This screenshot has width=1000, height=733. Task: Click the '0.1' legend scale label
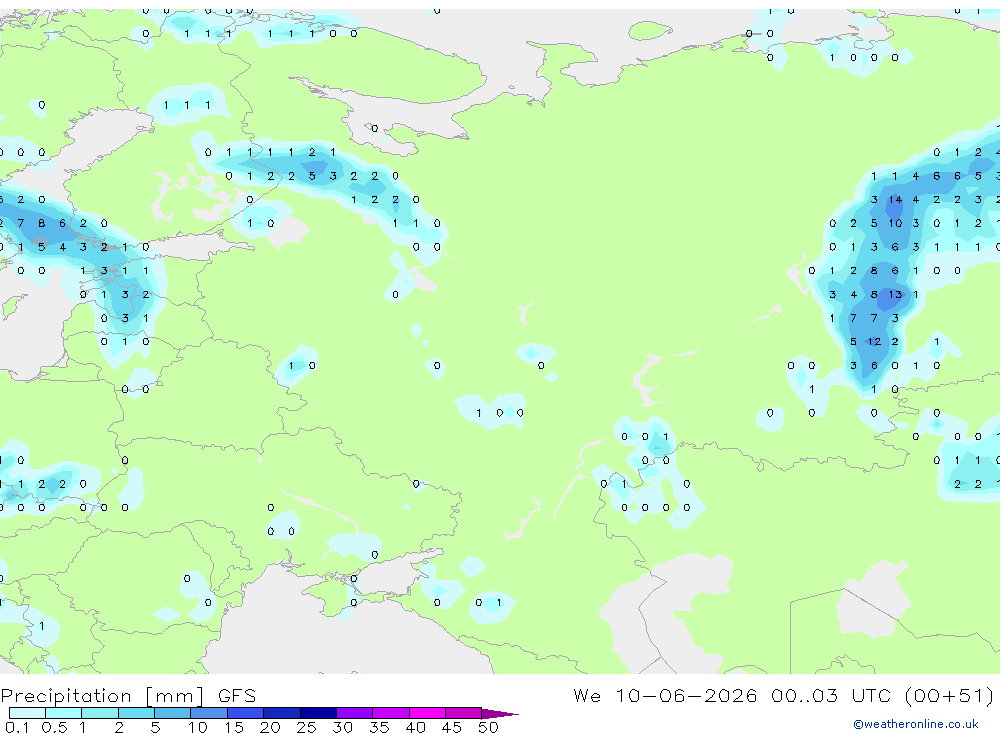tap(17, 727)
